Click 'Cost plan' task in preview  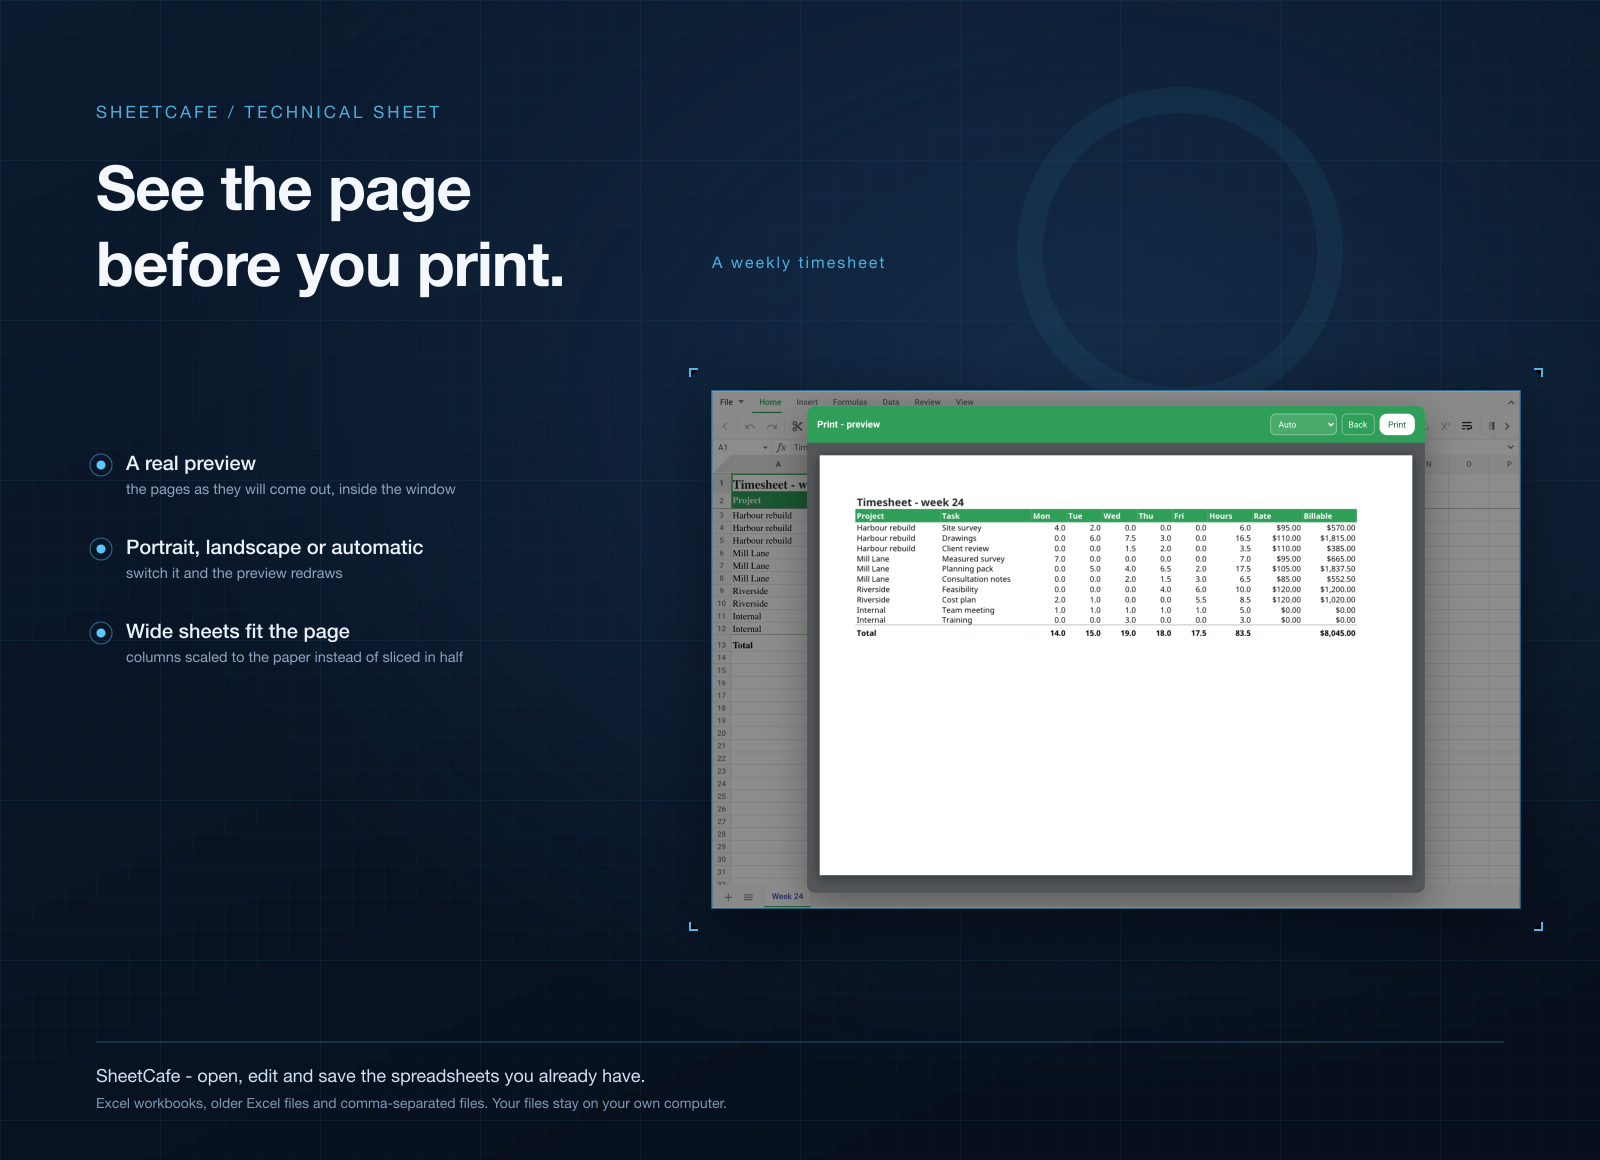pyautogui.click(x=959, y=600)
